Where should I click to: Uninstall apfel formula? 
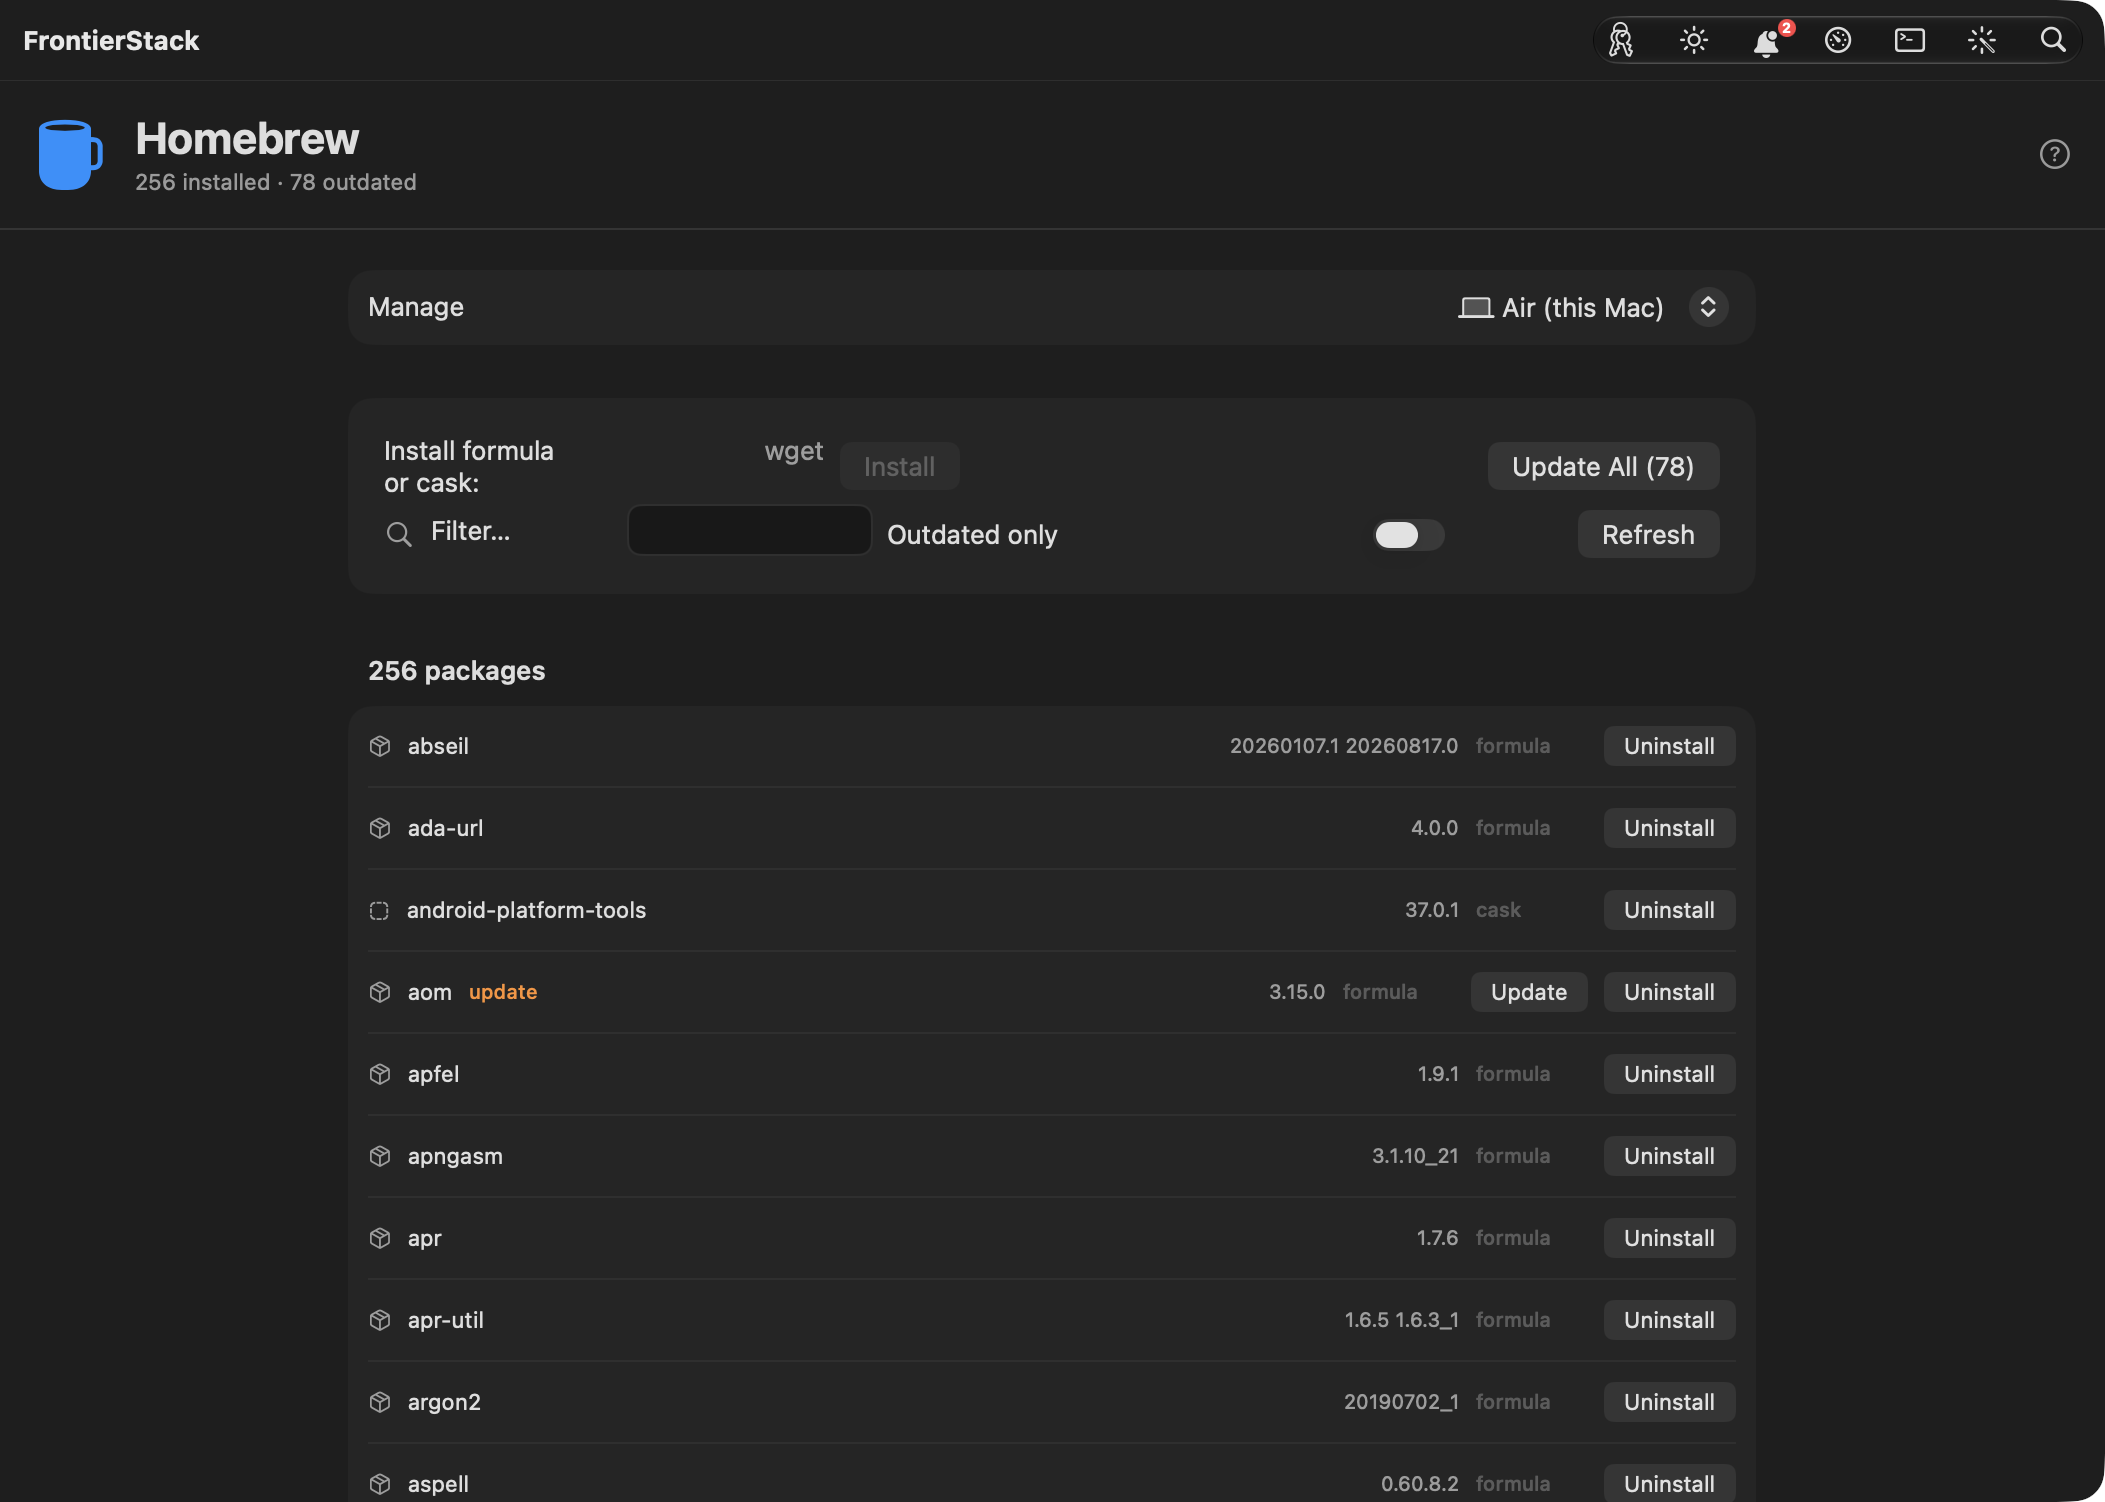pyautogui.click(x=1669, y=1074)
